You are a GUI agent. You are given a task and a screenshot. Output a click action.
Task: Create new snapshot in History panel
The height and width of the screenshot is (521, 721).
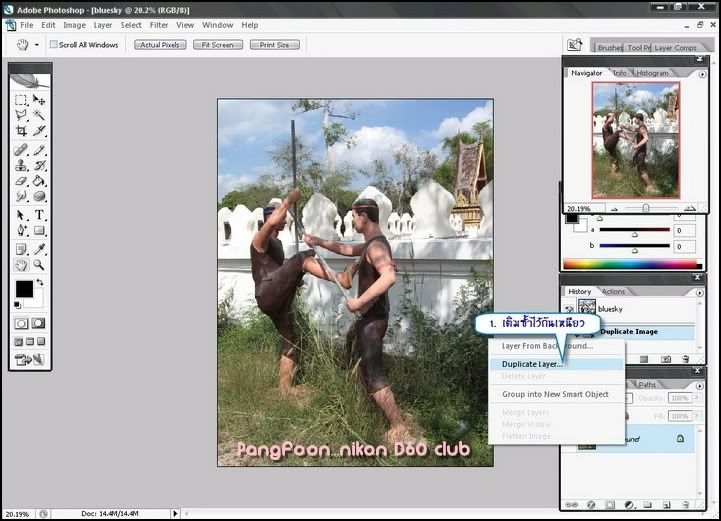click(666, 359)
